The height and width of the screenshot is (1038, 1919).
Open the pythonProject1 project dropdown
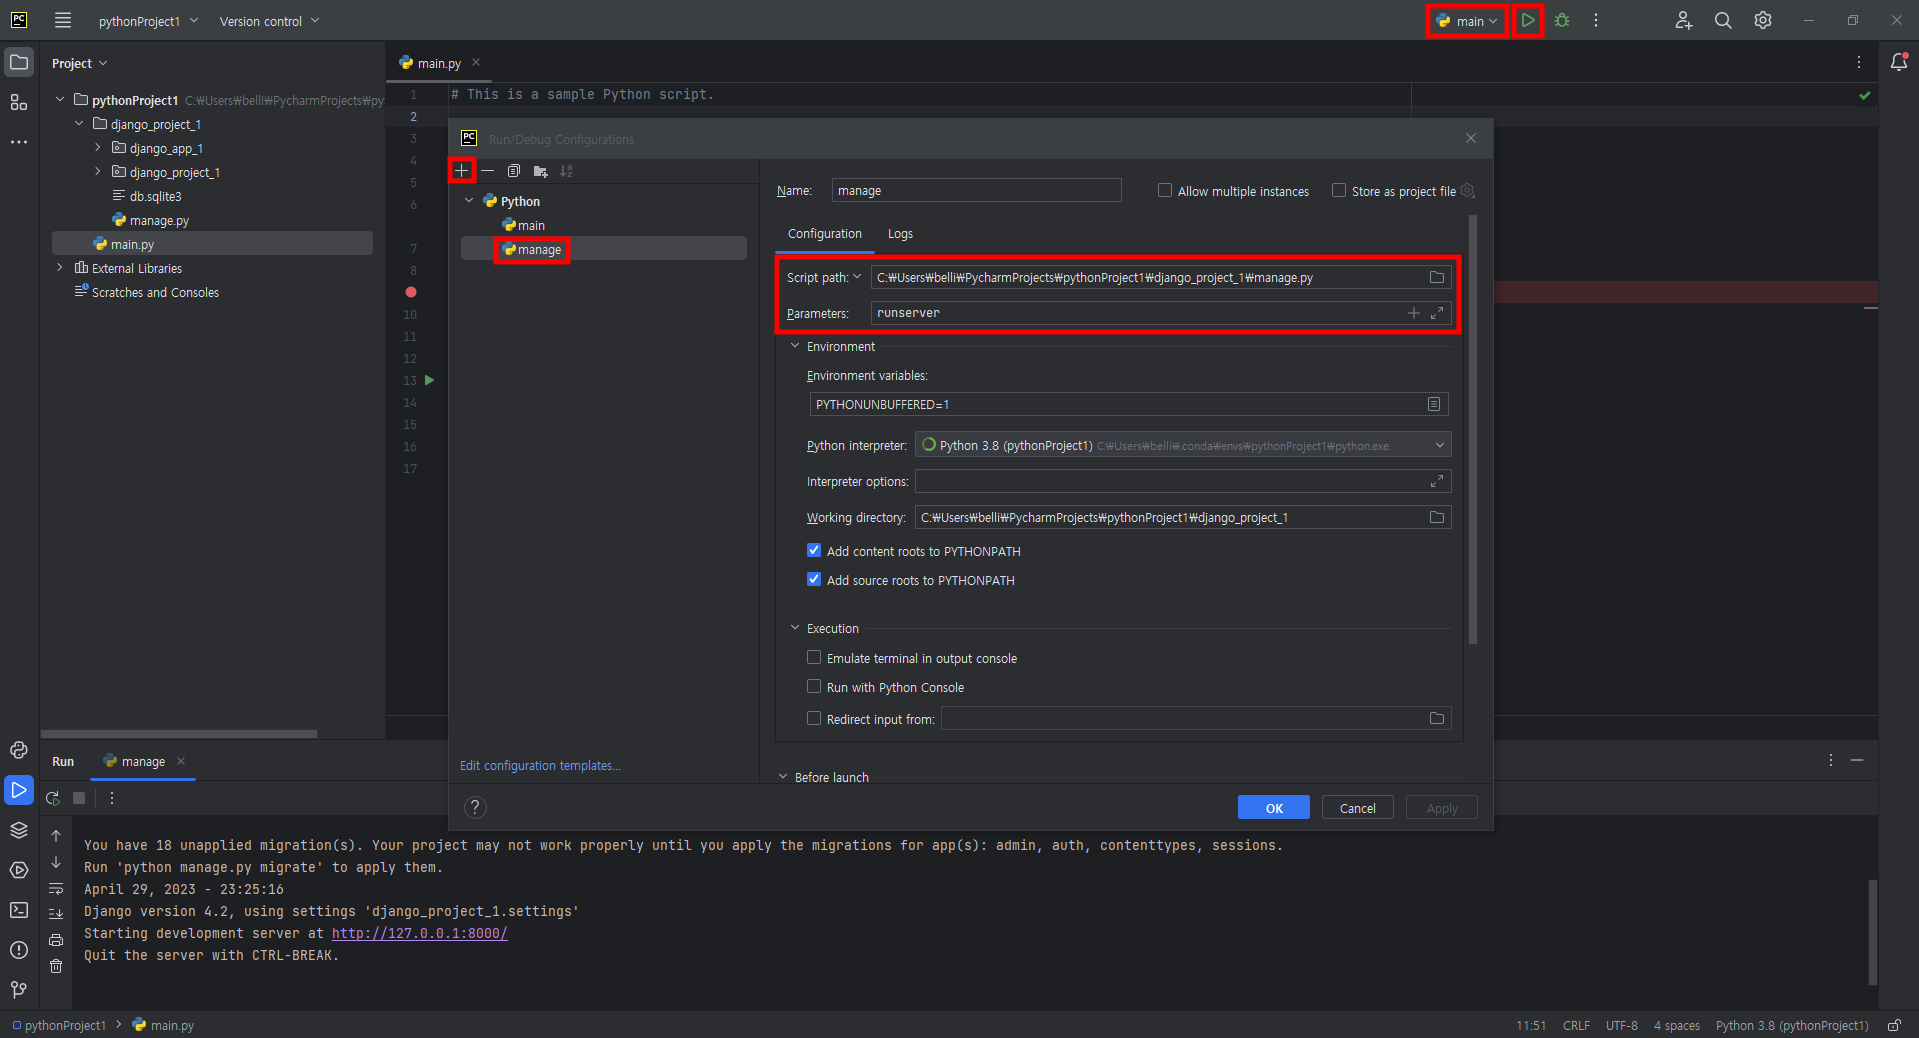pos(148,21)
